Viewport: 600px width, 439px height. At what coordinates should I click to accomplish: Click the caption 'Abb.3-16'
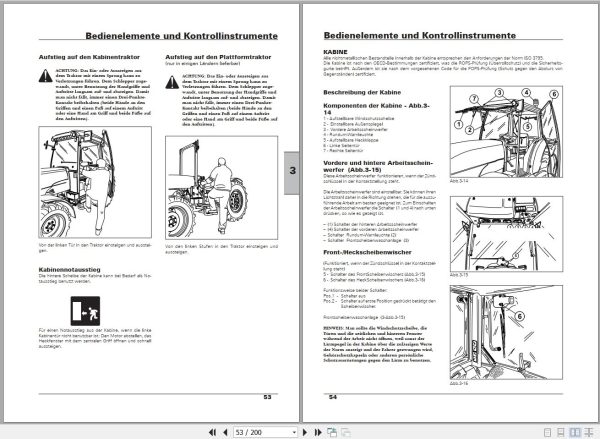tap(459, 383)
